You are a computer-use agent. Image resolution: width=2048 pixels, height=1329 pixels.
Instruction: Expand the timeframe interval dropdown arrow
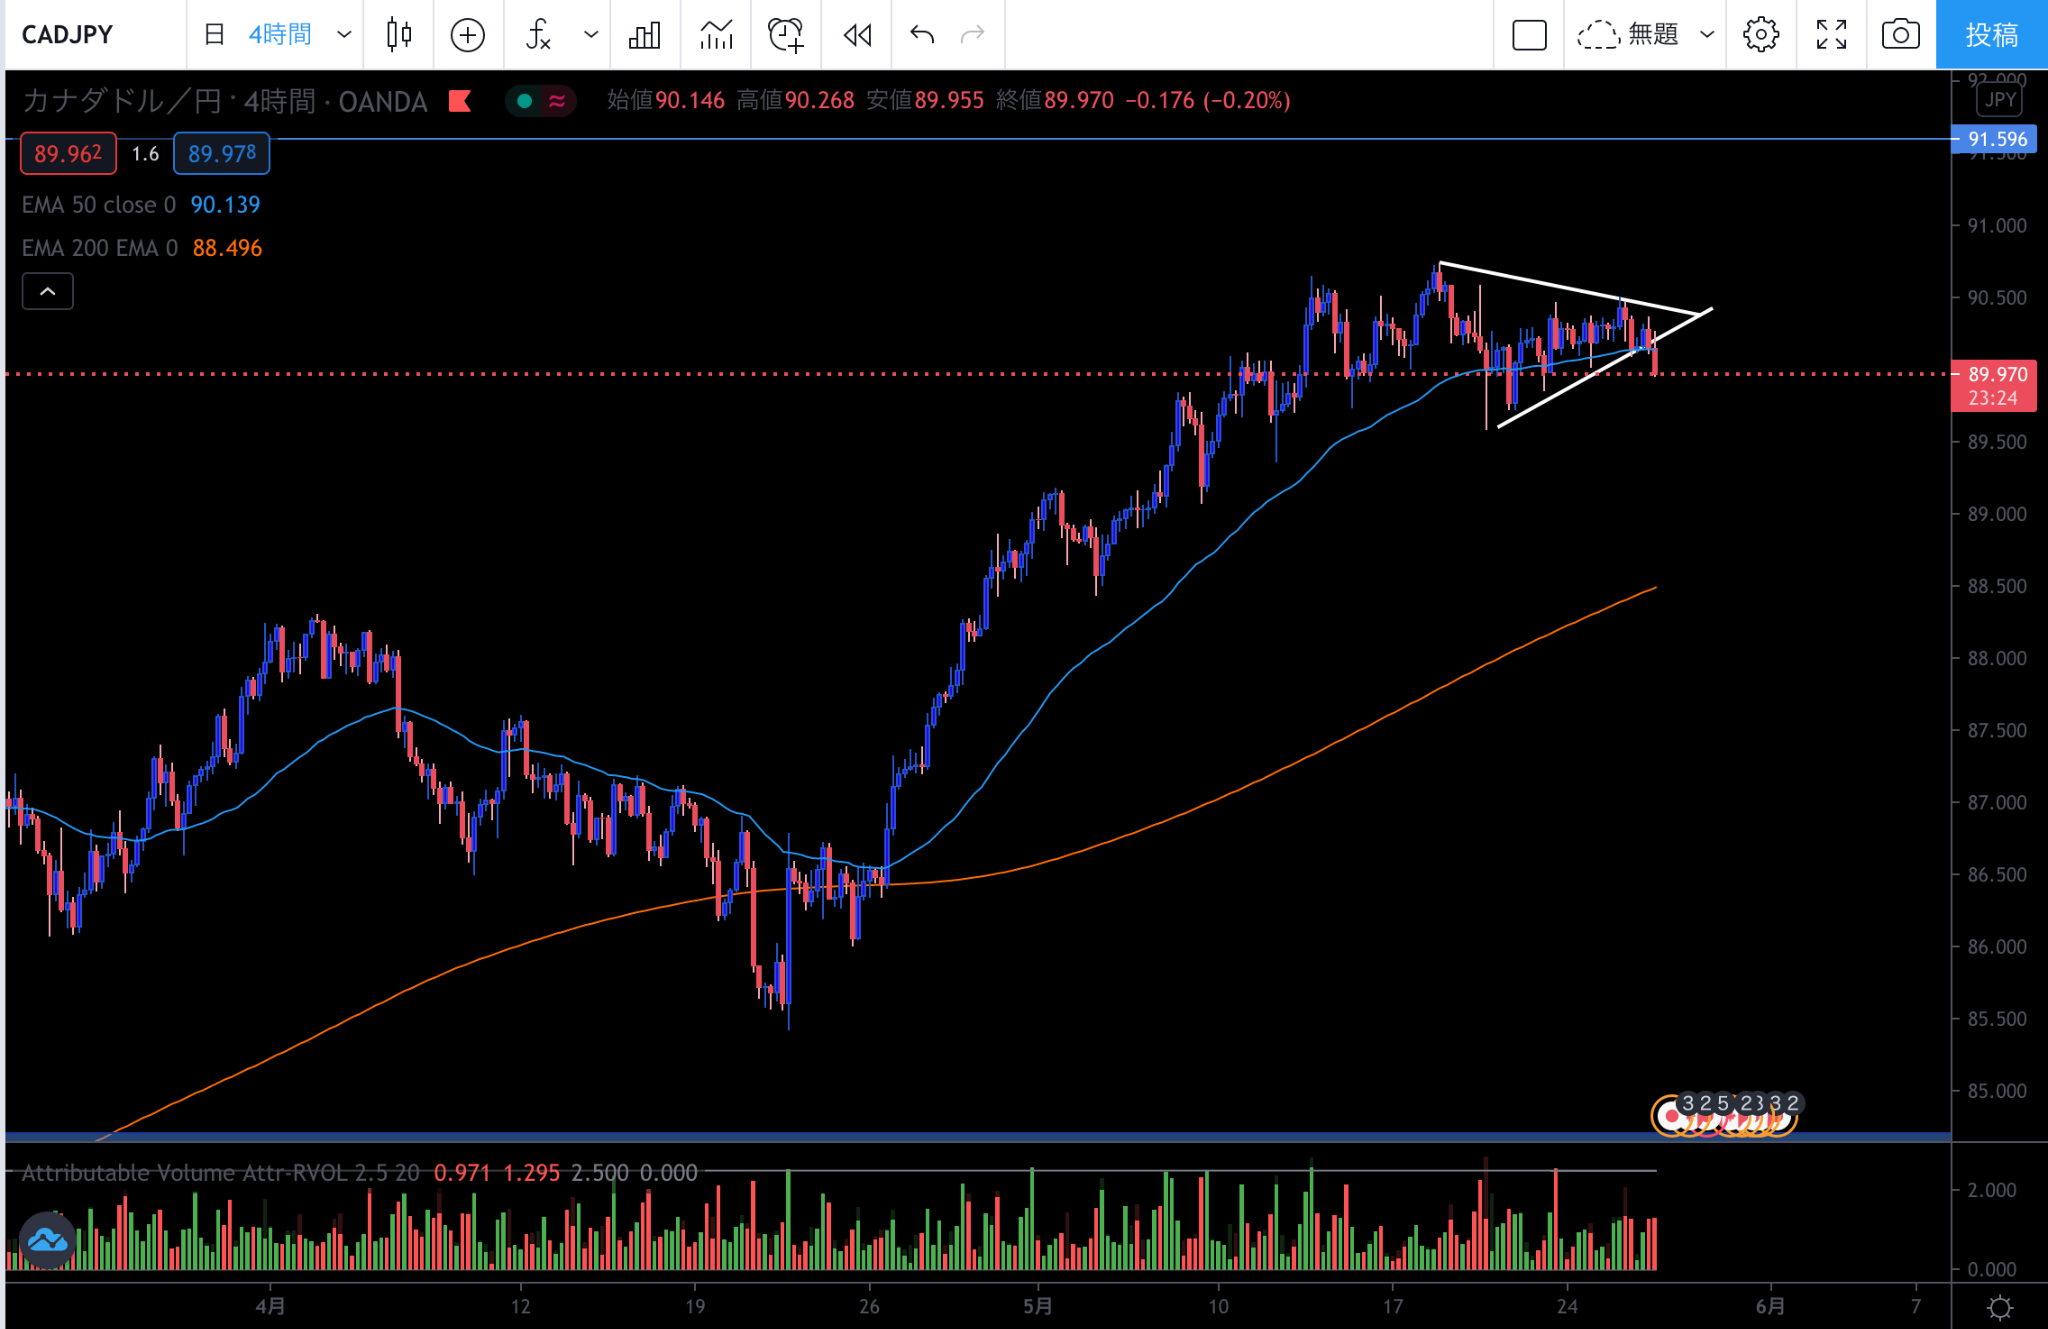344,35
